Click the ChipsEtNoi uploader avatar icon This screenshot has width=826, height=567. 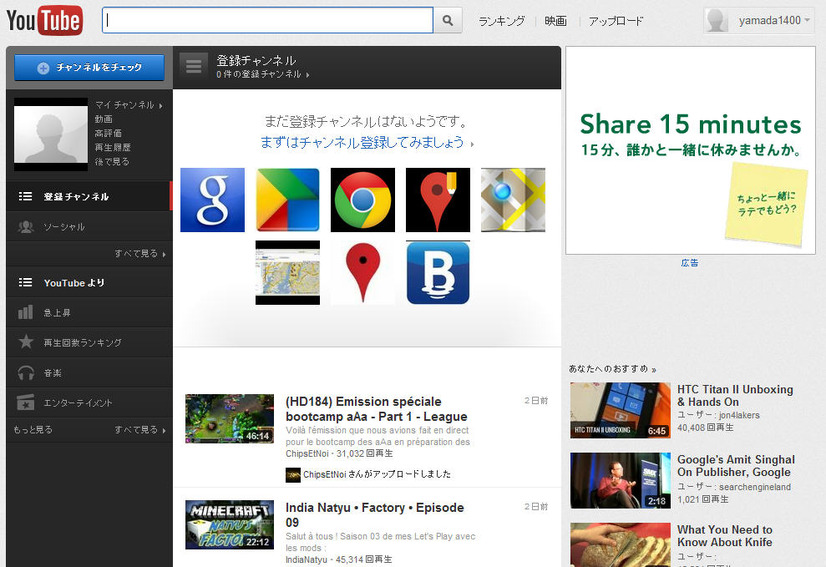coord(293,475)
